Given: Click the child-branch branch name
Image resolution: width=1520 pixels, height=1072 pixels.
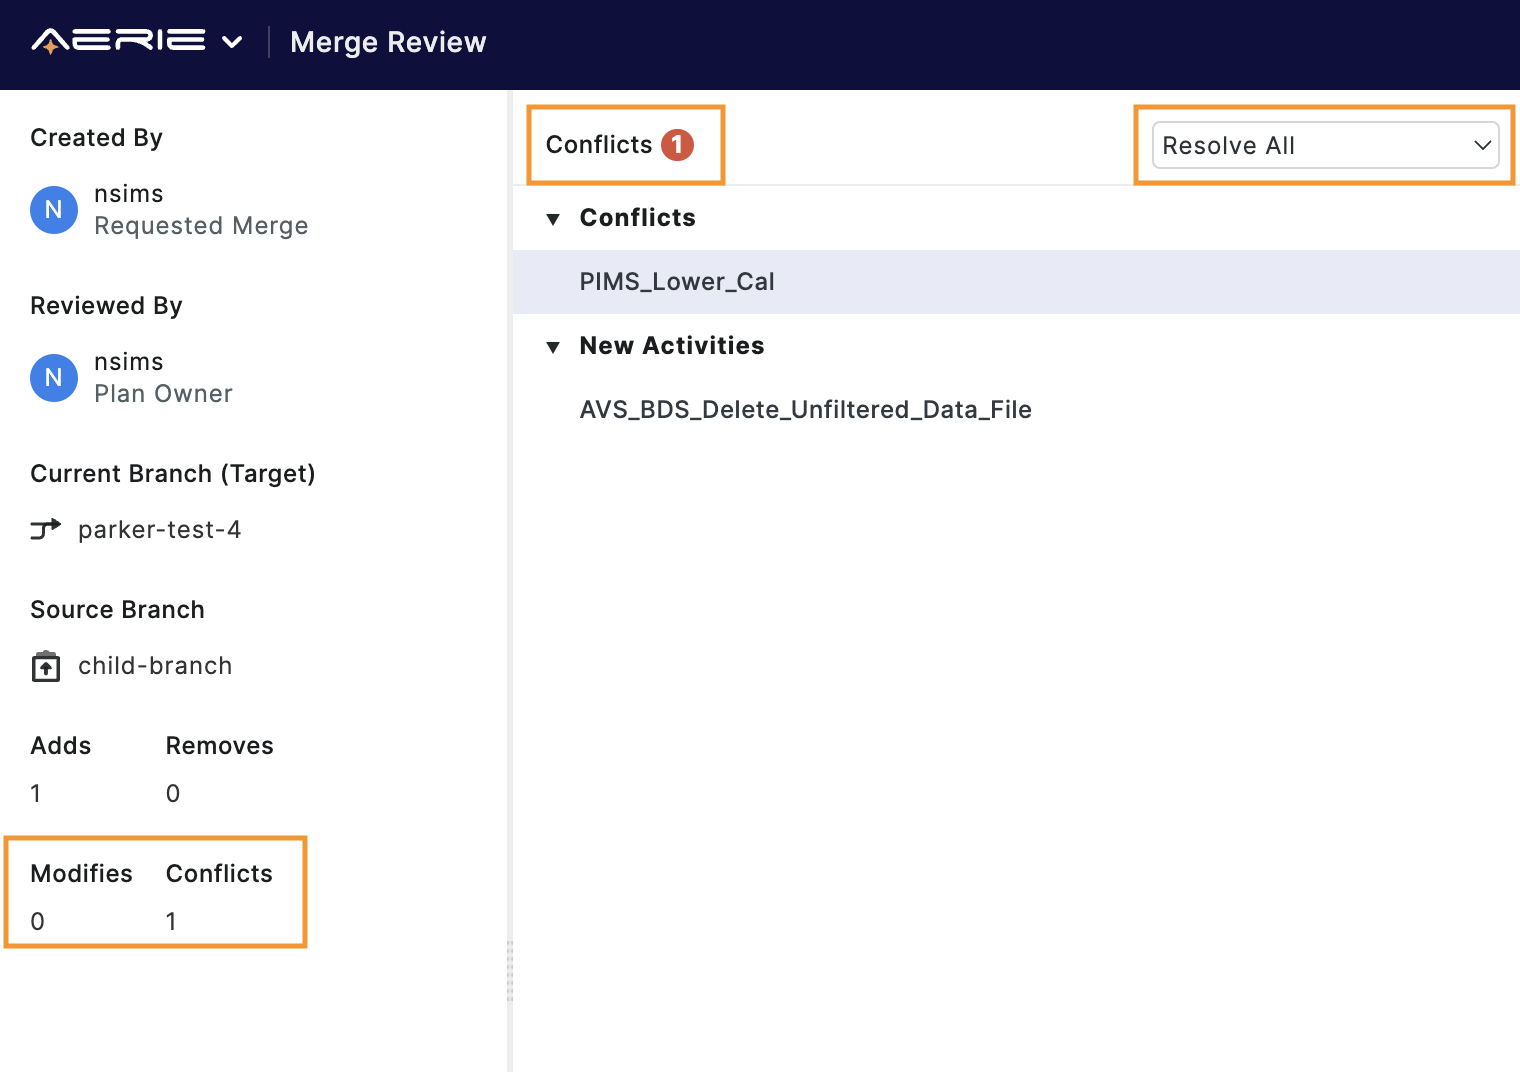Looking at the screenshot, I should (154, 665).
